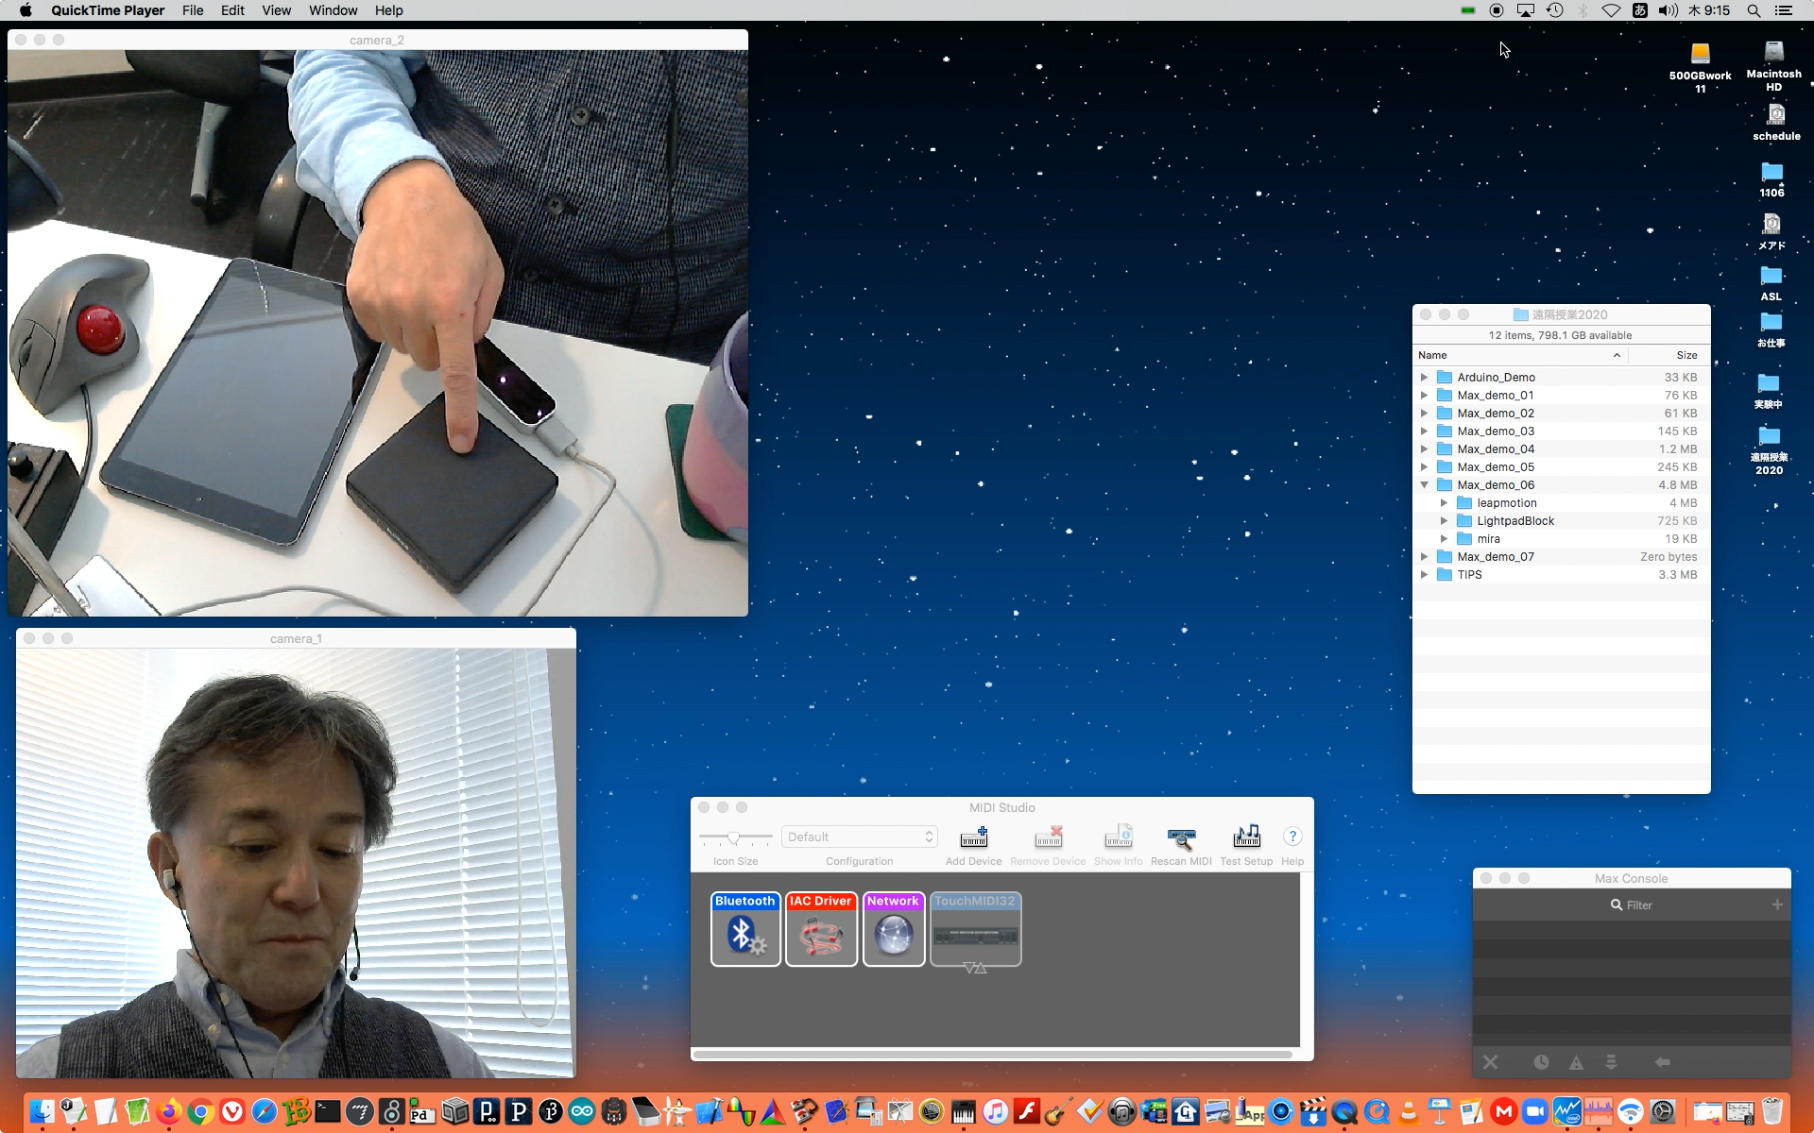Launch Arduino IDE from the Dock
Viewport: 1814px width, 1133px height.
pos(582,1111)
